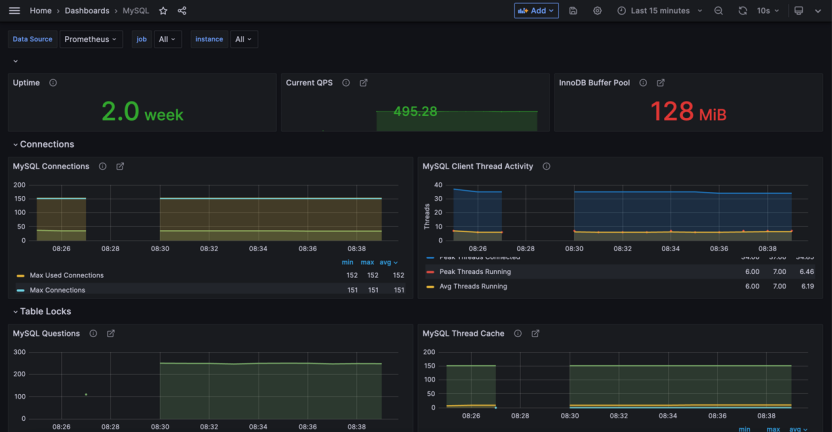Open the Prometheus data source dropdown
Viewport: 832px width, 432px height.
click(x=91, y=39)
